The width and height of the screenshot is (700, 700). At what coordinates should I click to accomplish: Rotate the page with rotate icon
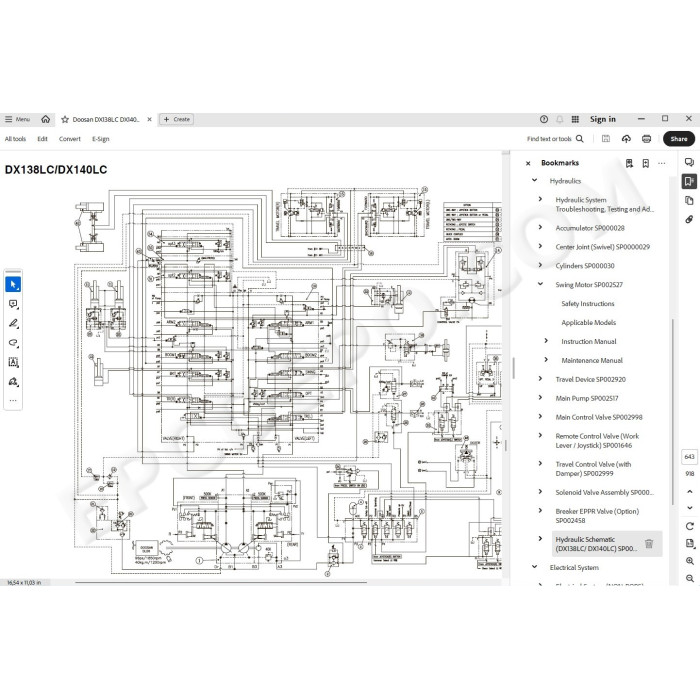click(690, 526)
